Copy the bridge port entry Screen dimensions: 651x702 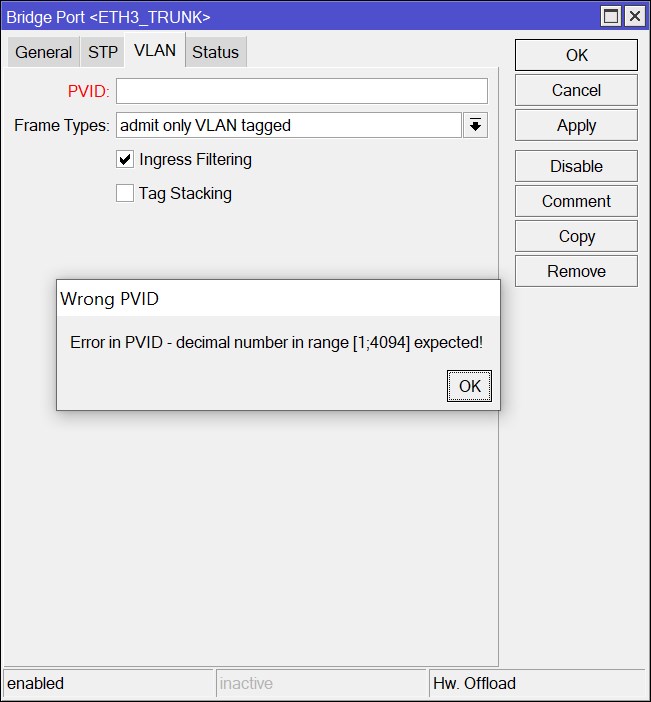576,236
